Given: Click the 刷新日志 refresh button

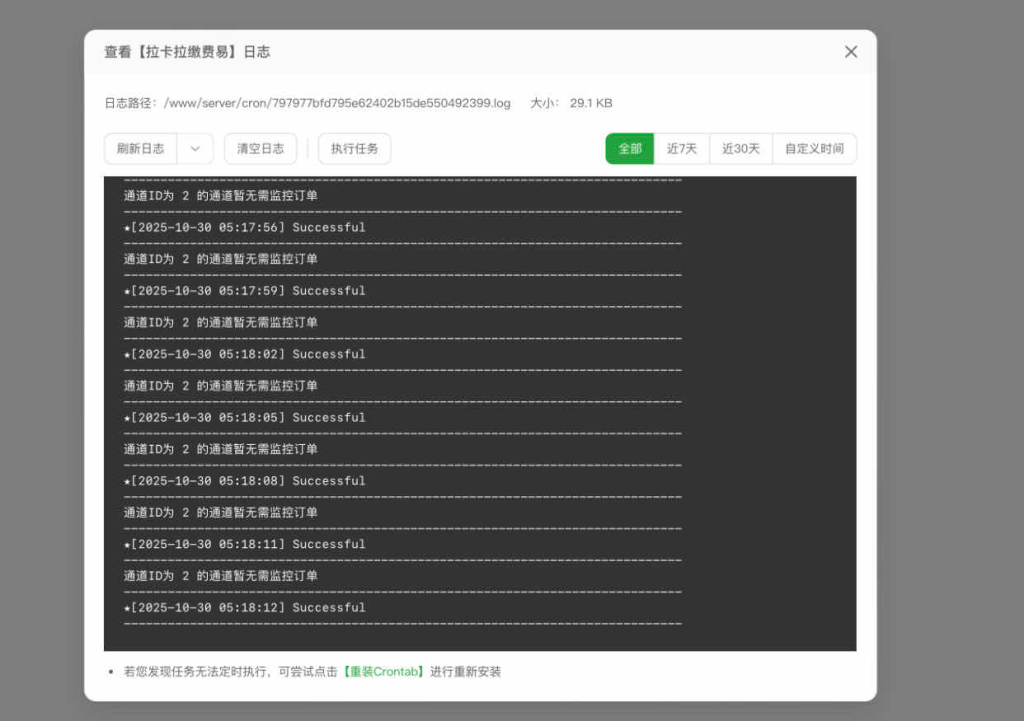Looking at the screenshot, I should [x=139, y=148].
